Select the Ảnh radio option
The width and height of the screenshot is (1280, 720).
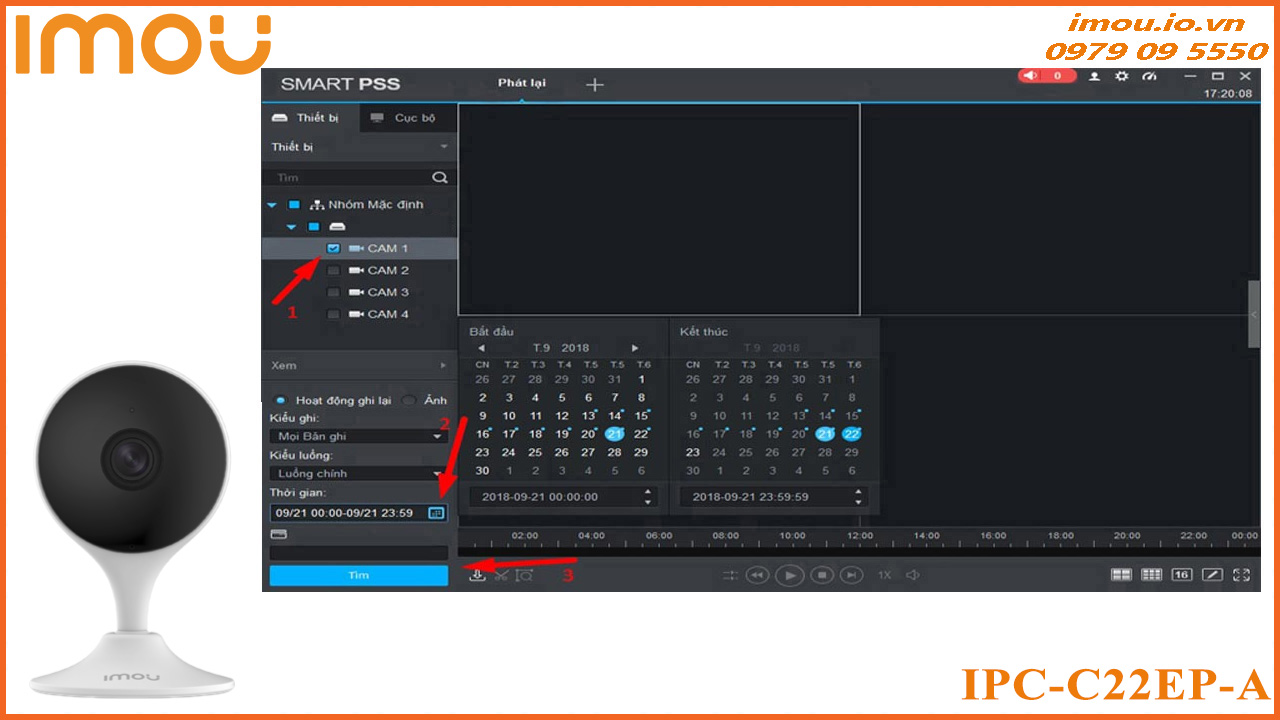[x=409, y=400]
